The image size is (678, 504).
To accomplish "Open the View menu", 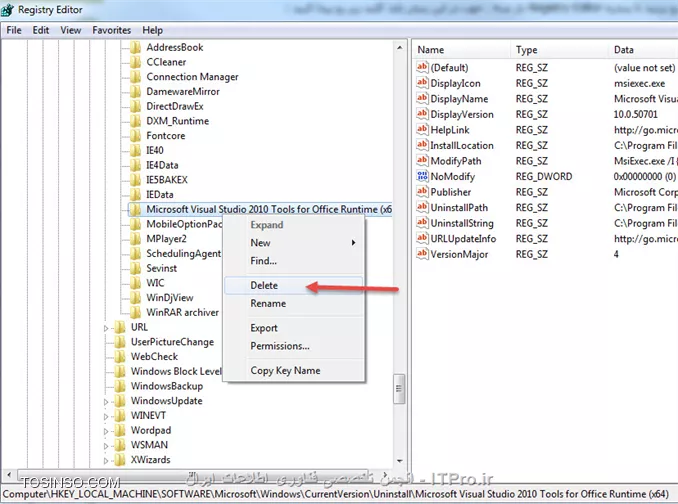I will 70,30.
